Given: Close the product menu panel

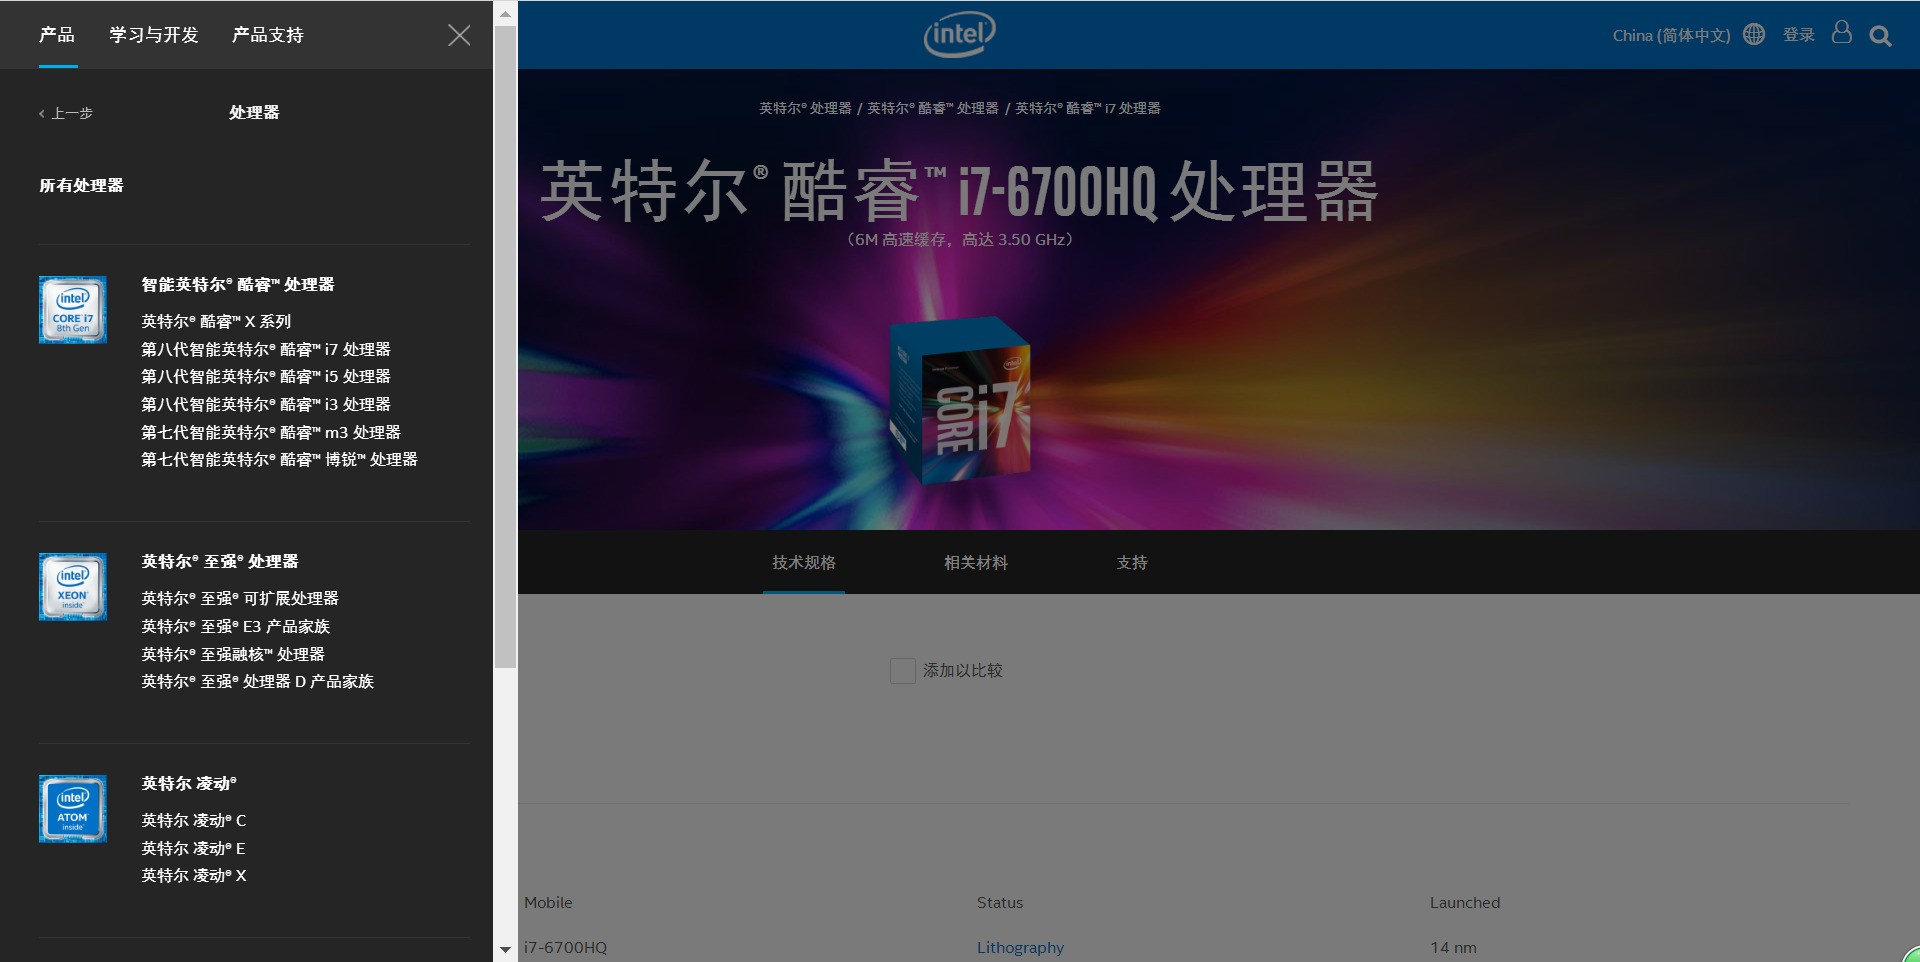Looking at the screenshot, I should point(459,36).
